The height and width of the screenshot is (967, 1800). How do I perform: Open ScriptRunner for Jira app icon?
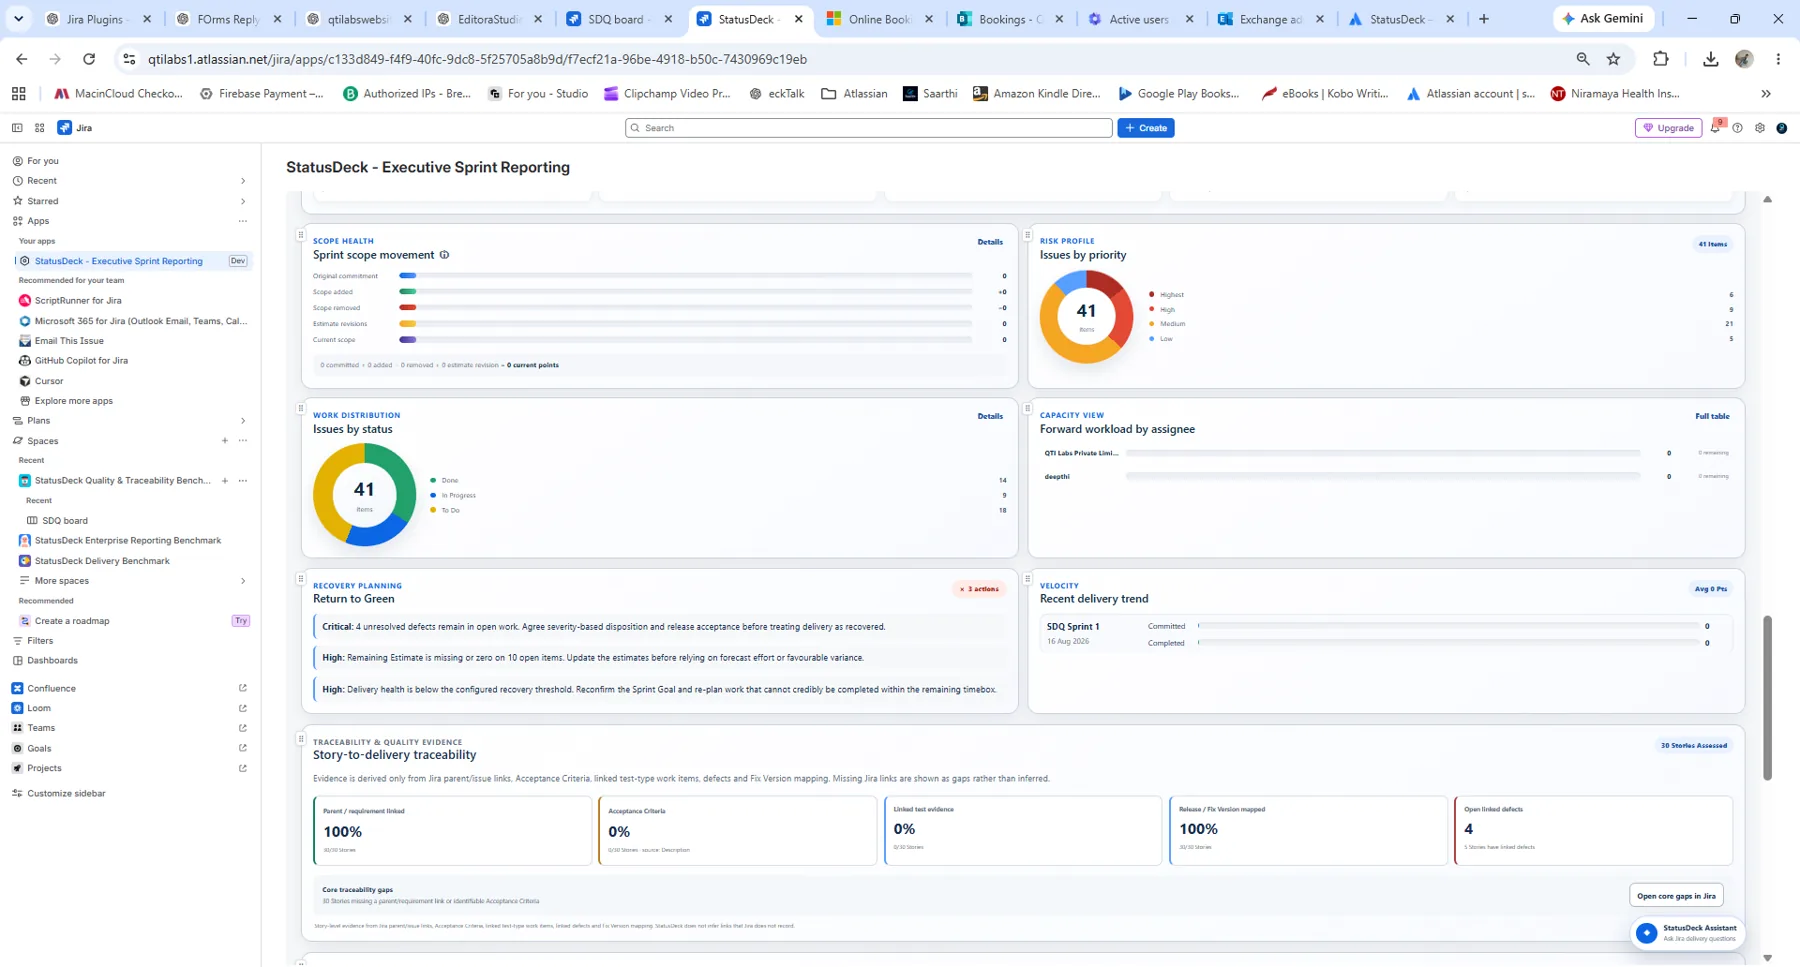25,301
